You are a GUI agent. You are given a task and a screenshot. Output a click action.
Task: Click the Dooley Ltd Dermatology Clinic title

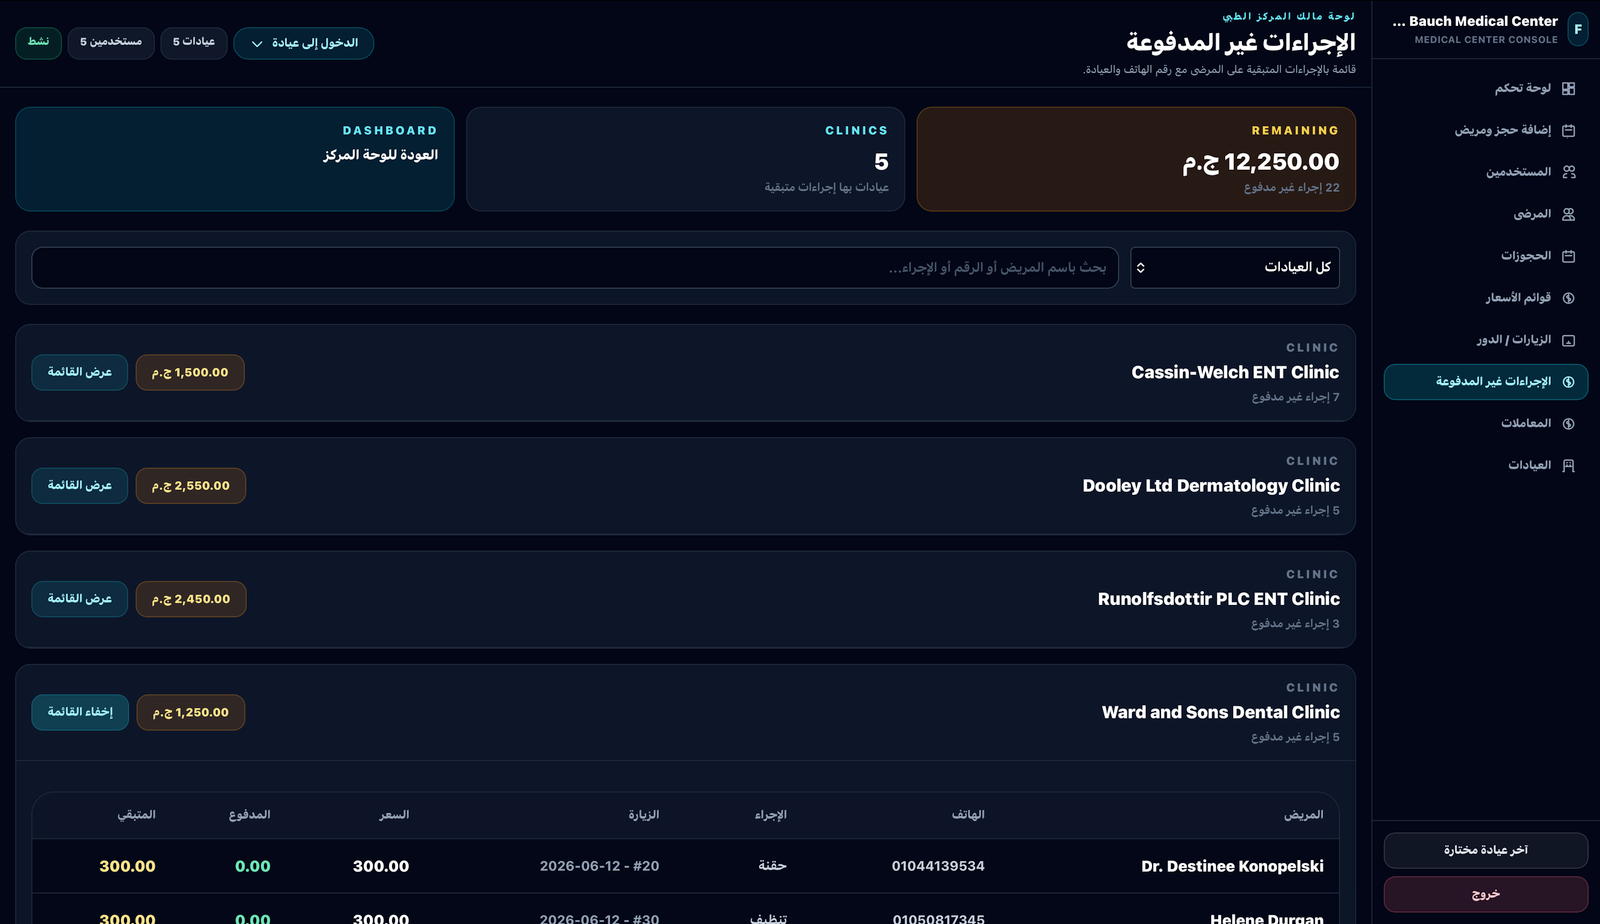tap(1211, 486)
